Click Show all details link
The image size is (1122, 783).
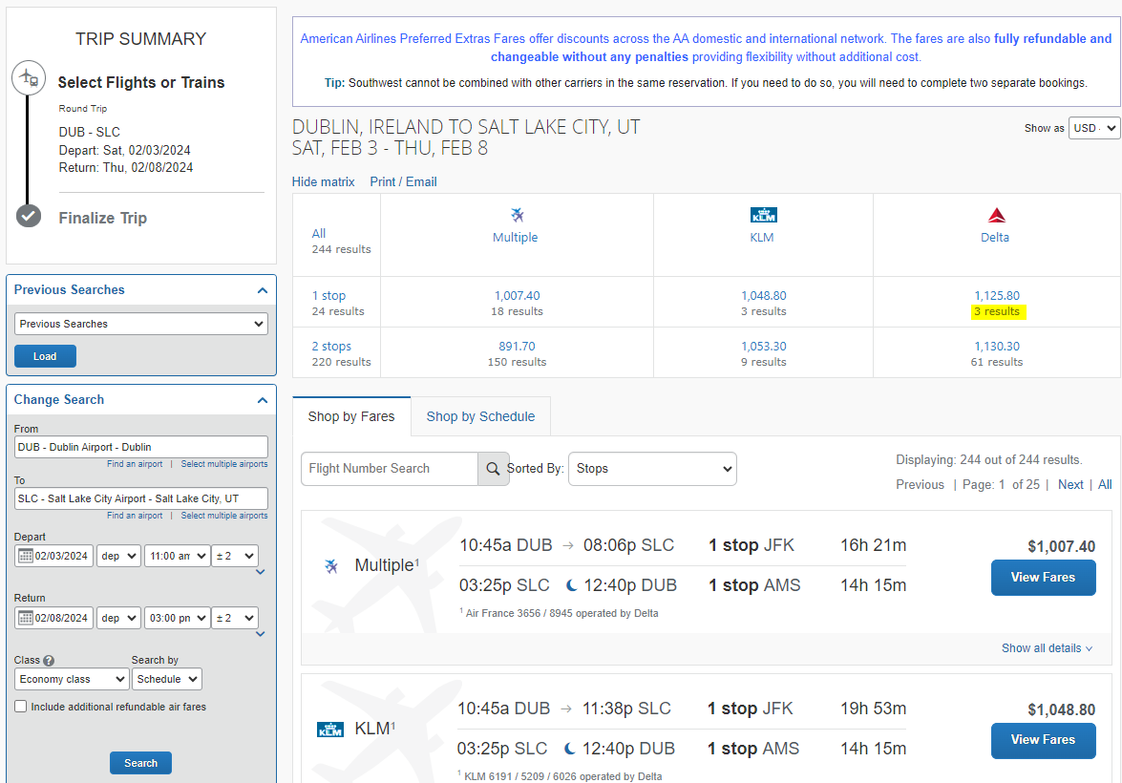pos(1047,648)
